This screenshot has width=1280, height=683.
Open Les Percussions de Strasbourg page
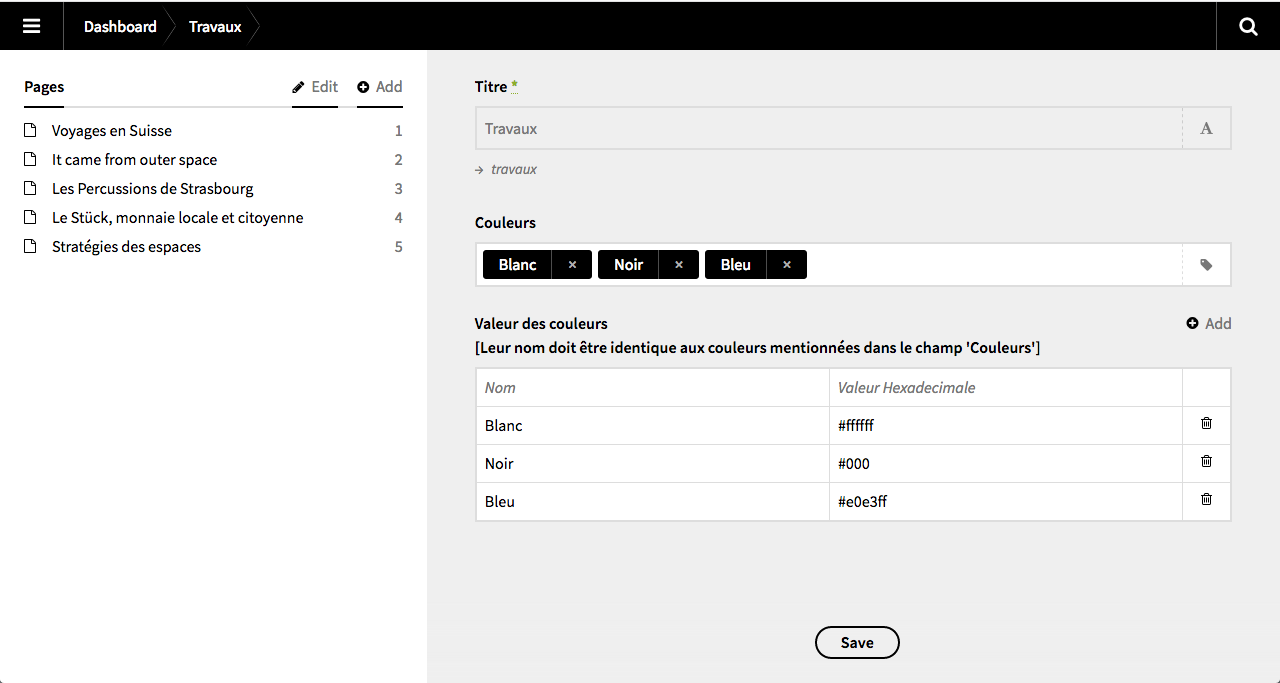(152, 189)
